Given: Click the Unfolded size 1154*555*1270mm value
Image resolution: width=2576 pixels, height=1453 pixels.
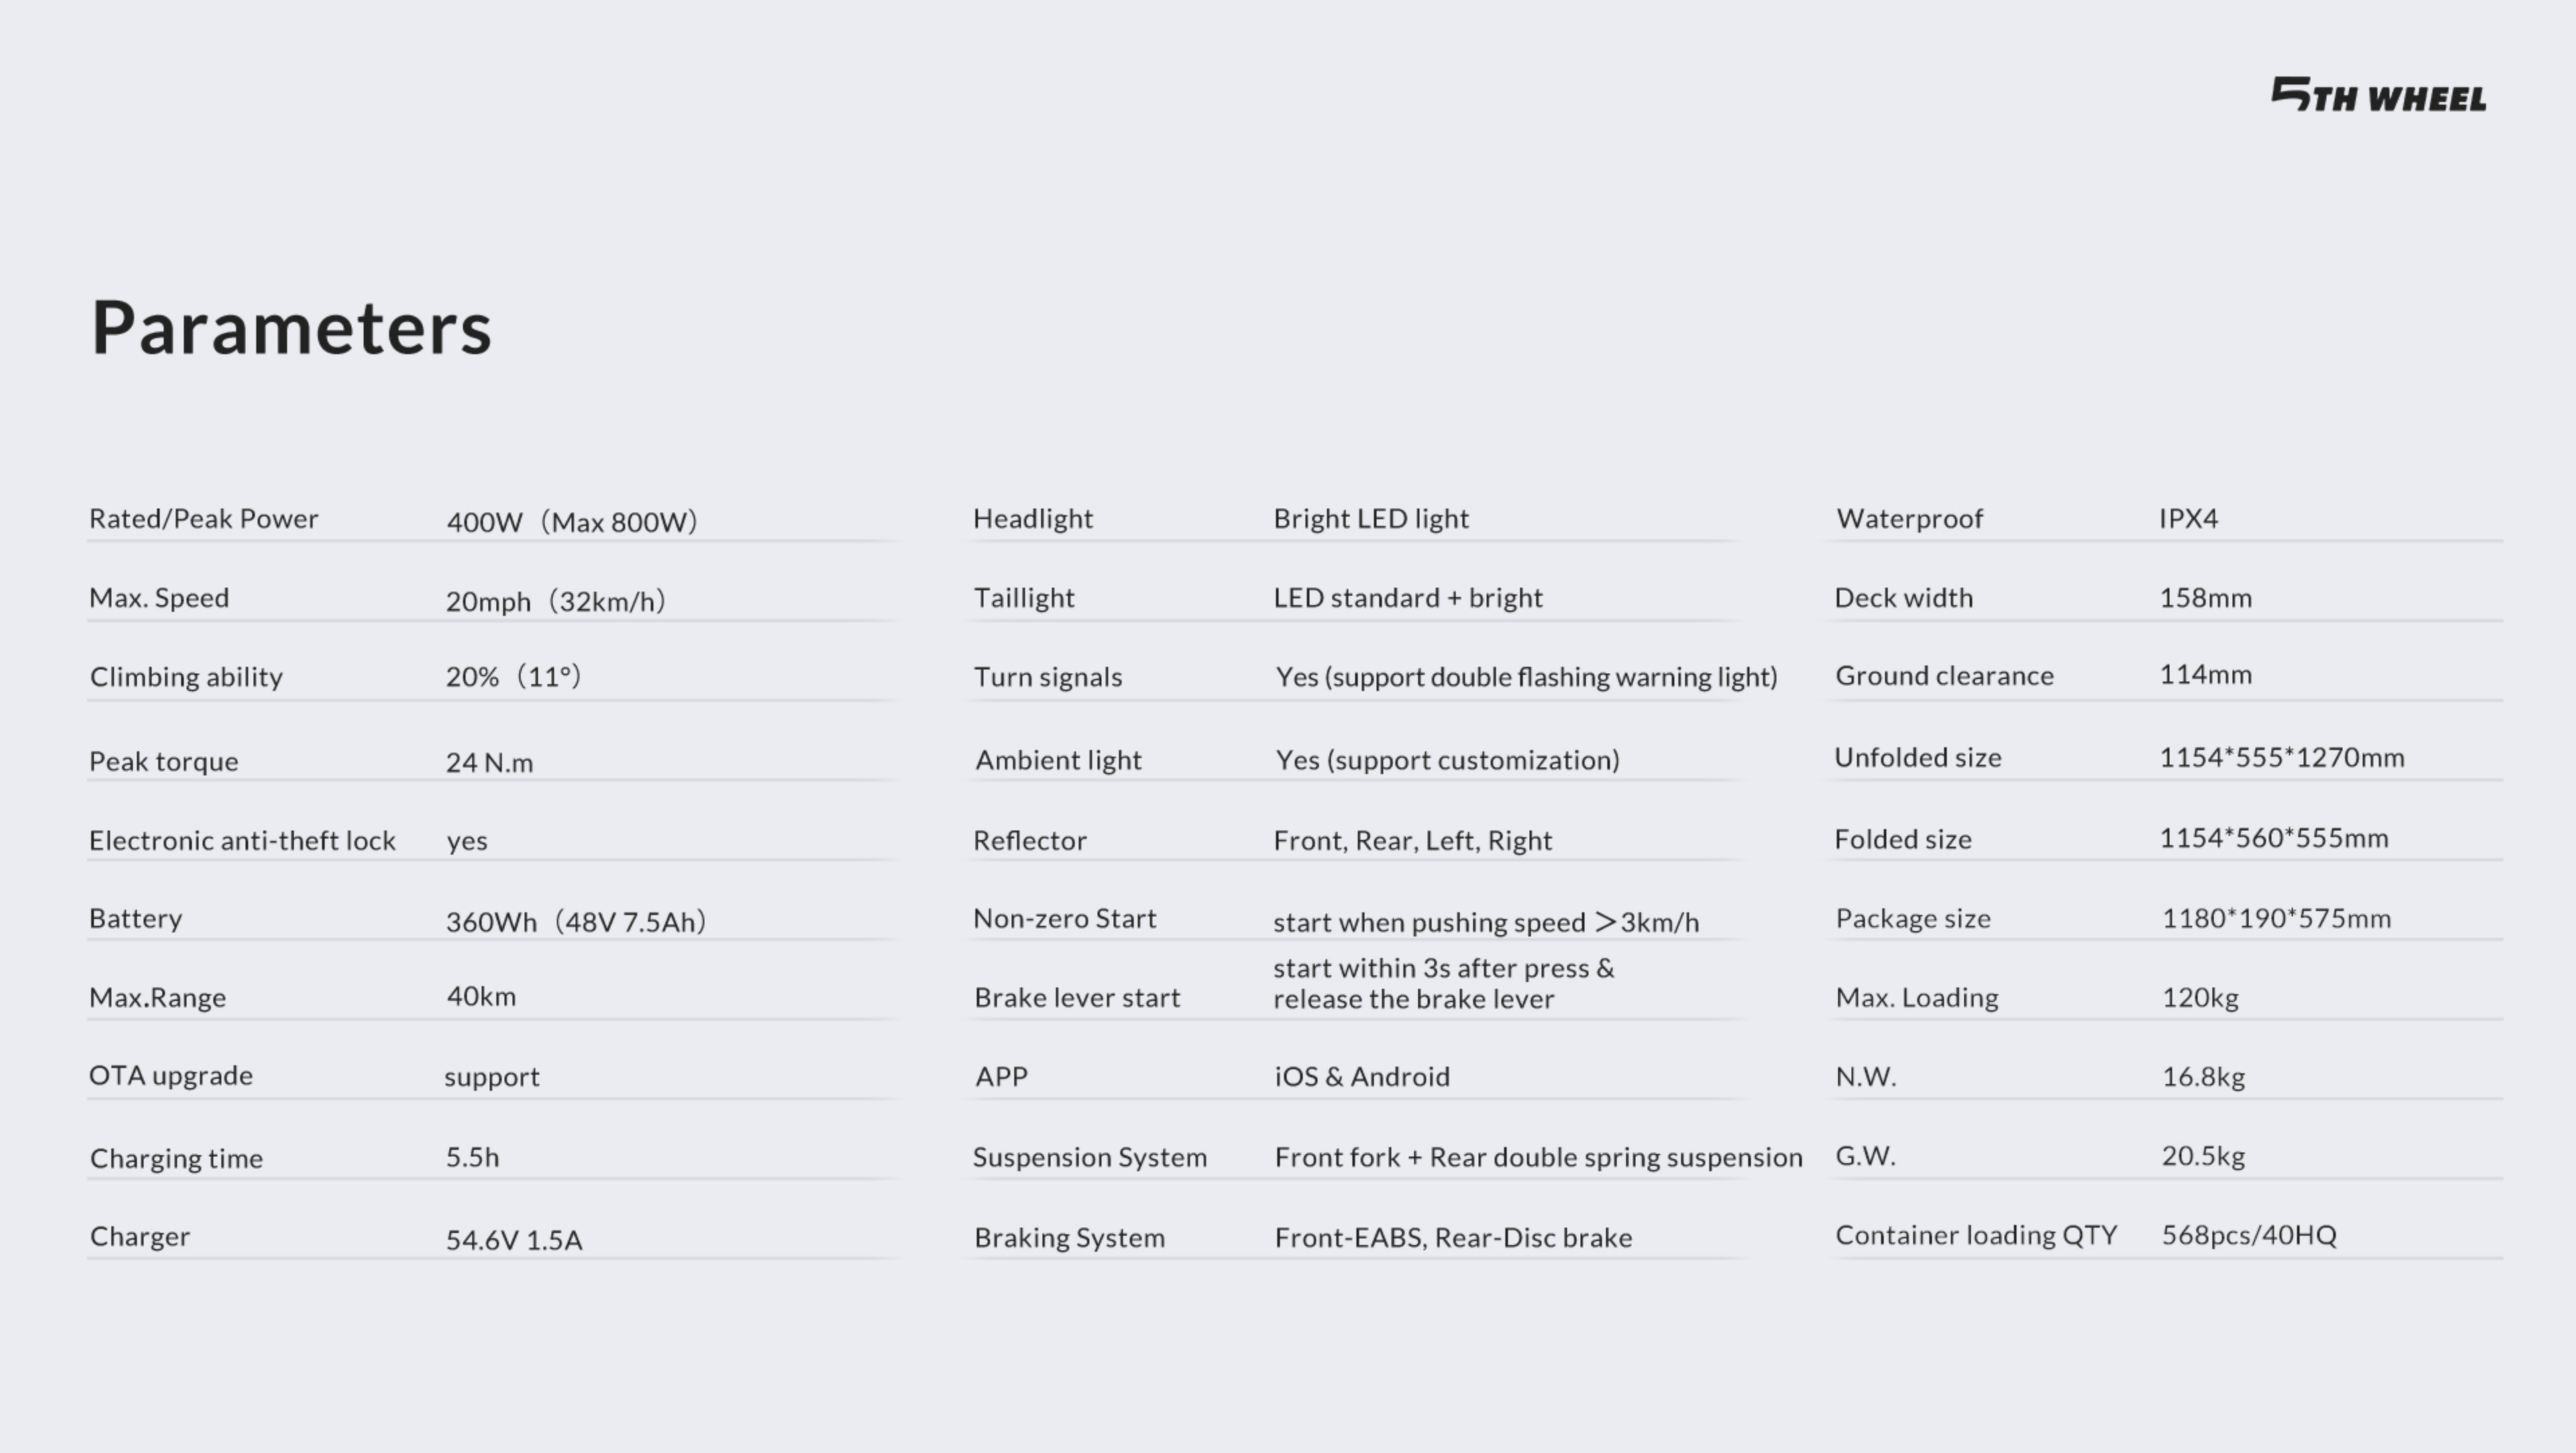Looking at the screenshot, I should coord(2281,758).
